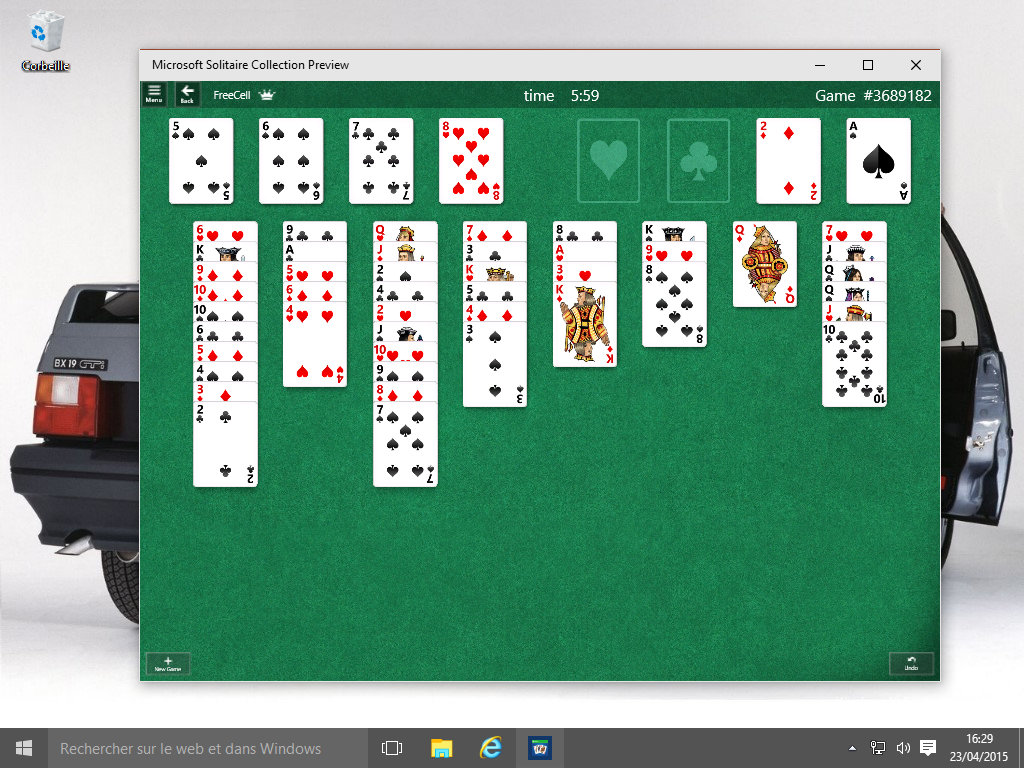Launch Internet Explorer from the taskbar
The height and width of the screenshot is (768, 1024).
(490, 748)
